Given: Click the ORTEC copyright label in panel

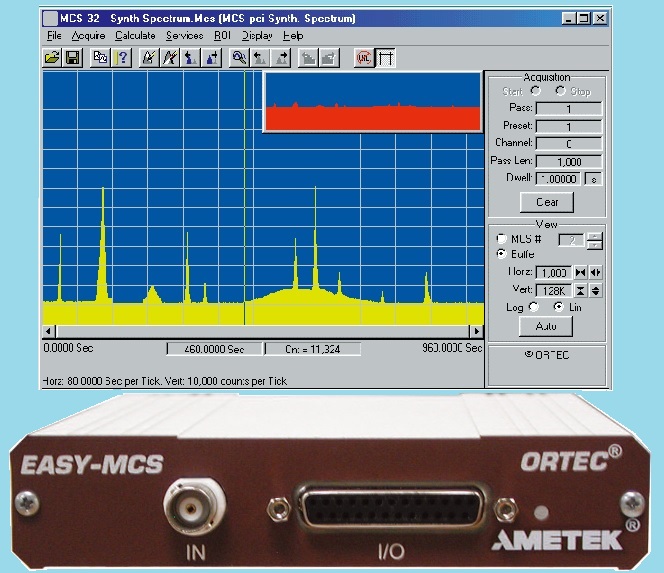Looking at the screenshot, I should pos(546,355).
